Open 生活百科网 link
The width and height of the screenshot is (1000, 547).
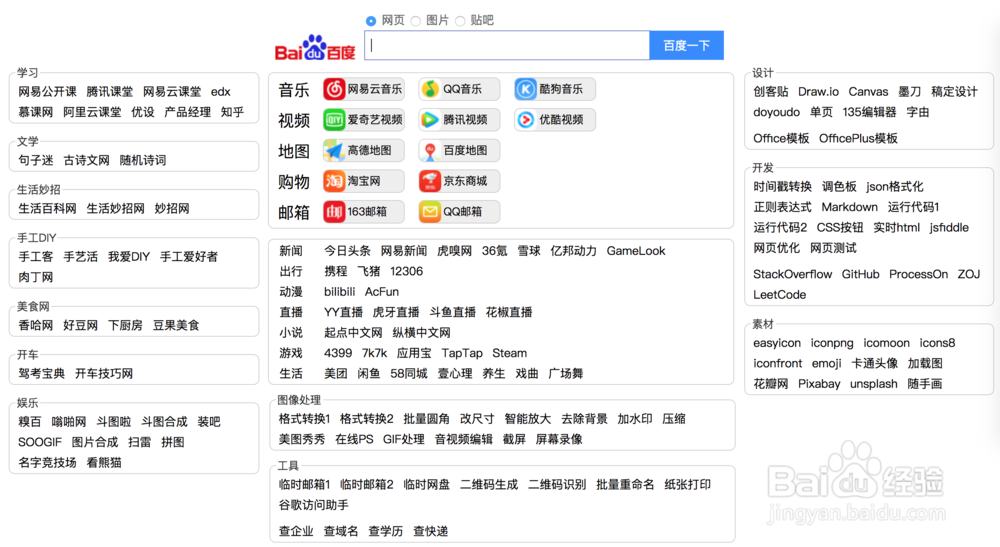coord(47,209)
